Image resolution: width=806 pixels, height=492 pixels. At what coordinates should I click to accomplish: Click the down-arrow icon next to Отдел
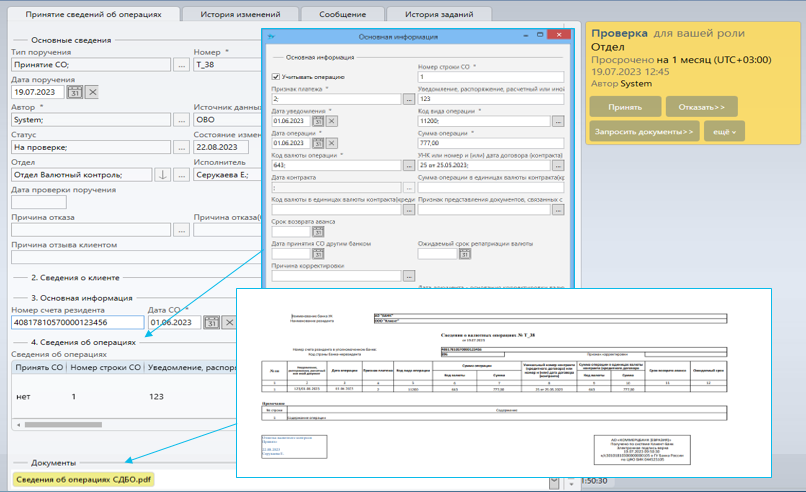(163, 175)
